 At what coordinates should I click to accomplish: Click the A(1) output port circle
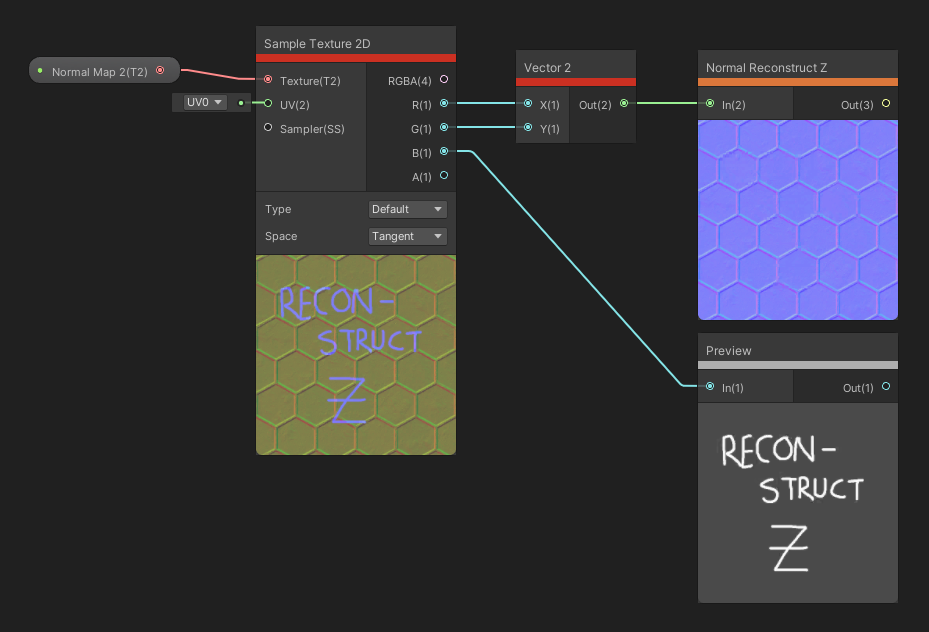(x=443, y=176)
